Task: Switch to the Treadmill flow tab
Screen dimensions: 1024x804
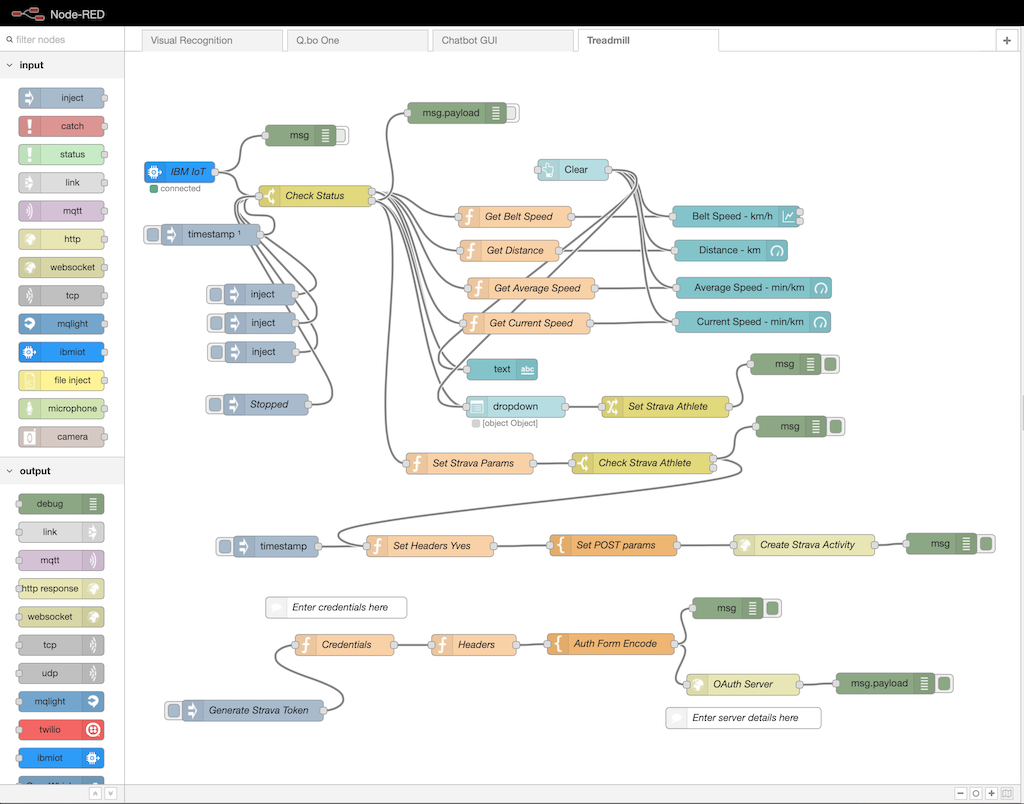Action: coord(648,40)
